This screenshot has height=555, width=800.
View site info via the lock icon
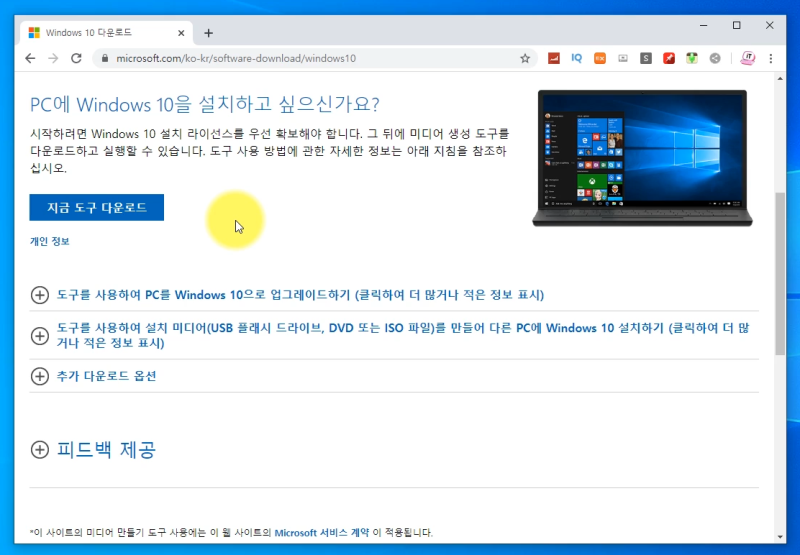tap(105, 58)
